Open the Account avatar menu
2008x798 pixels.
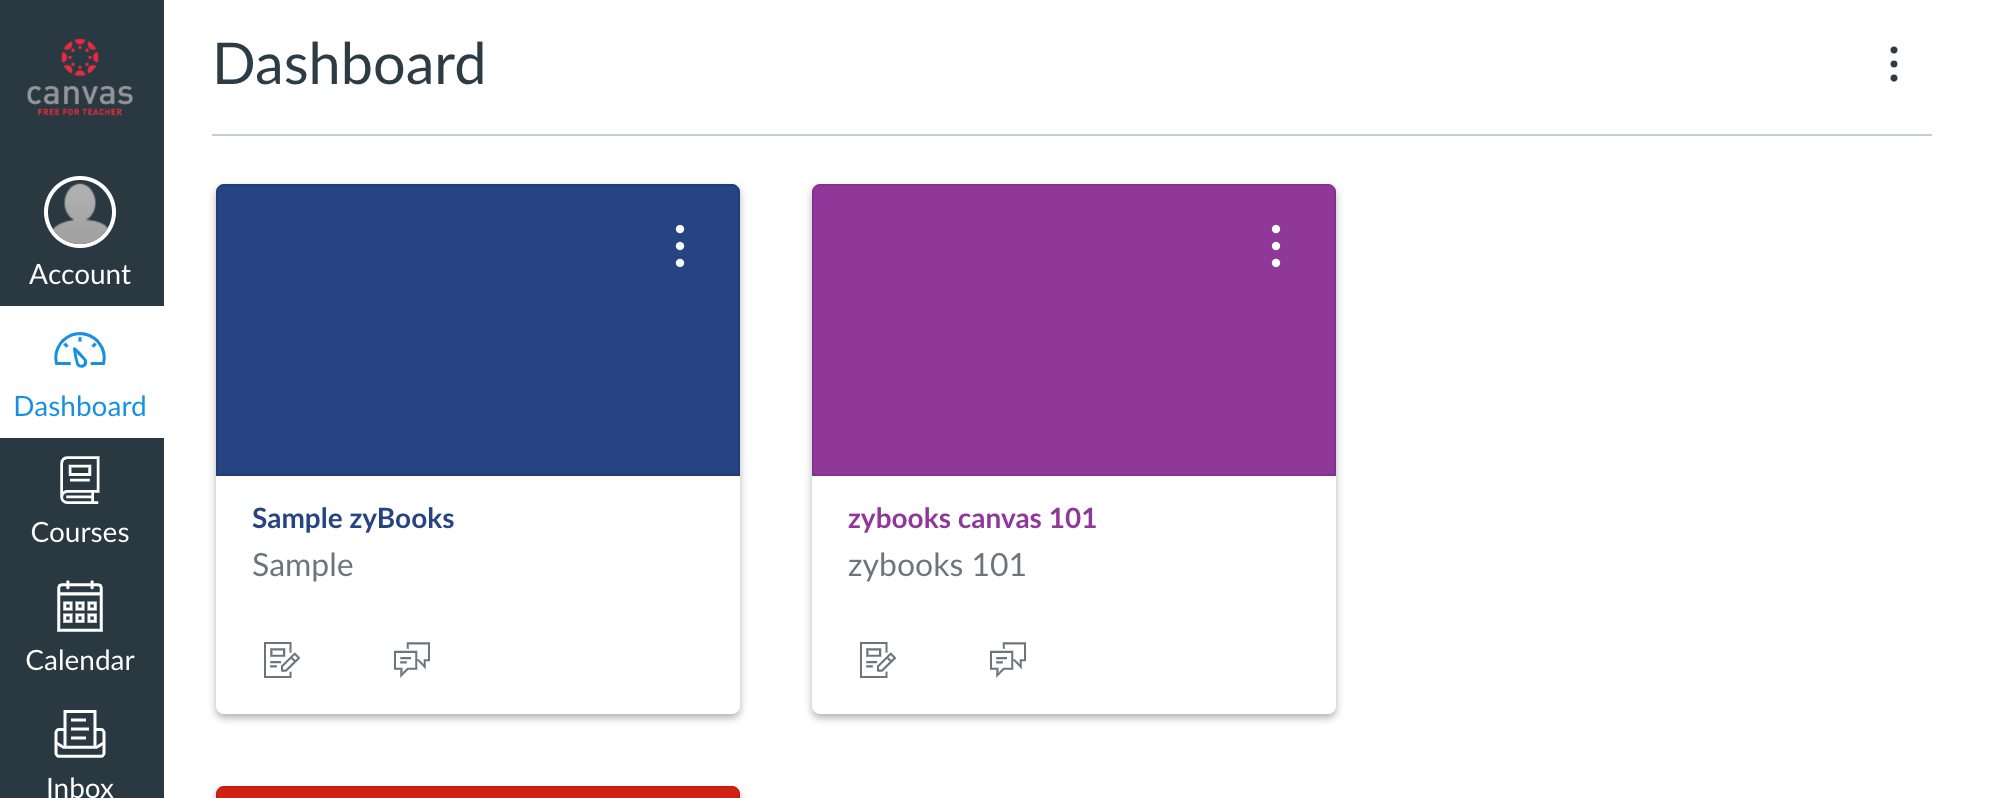tap(80, 212)
